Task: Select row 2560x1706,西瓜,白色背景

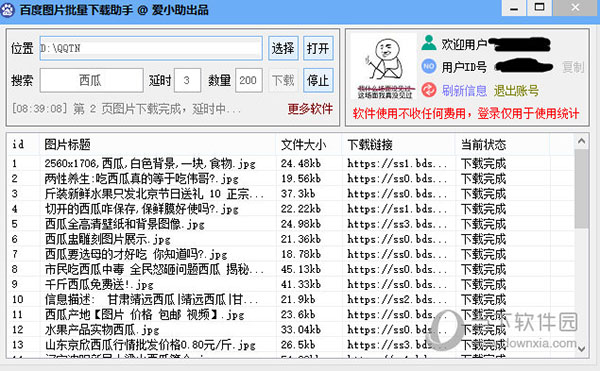Action: [291, 164]
